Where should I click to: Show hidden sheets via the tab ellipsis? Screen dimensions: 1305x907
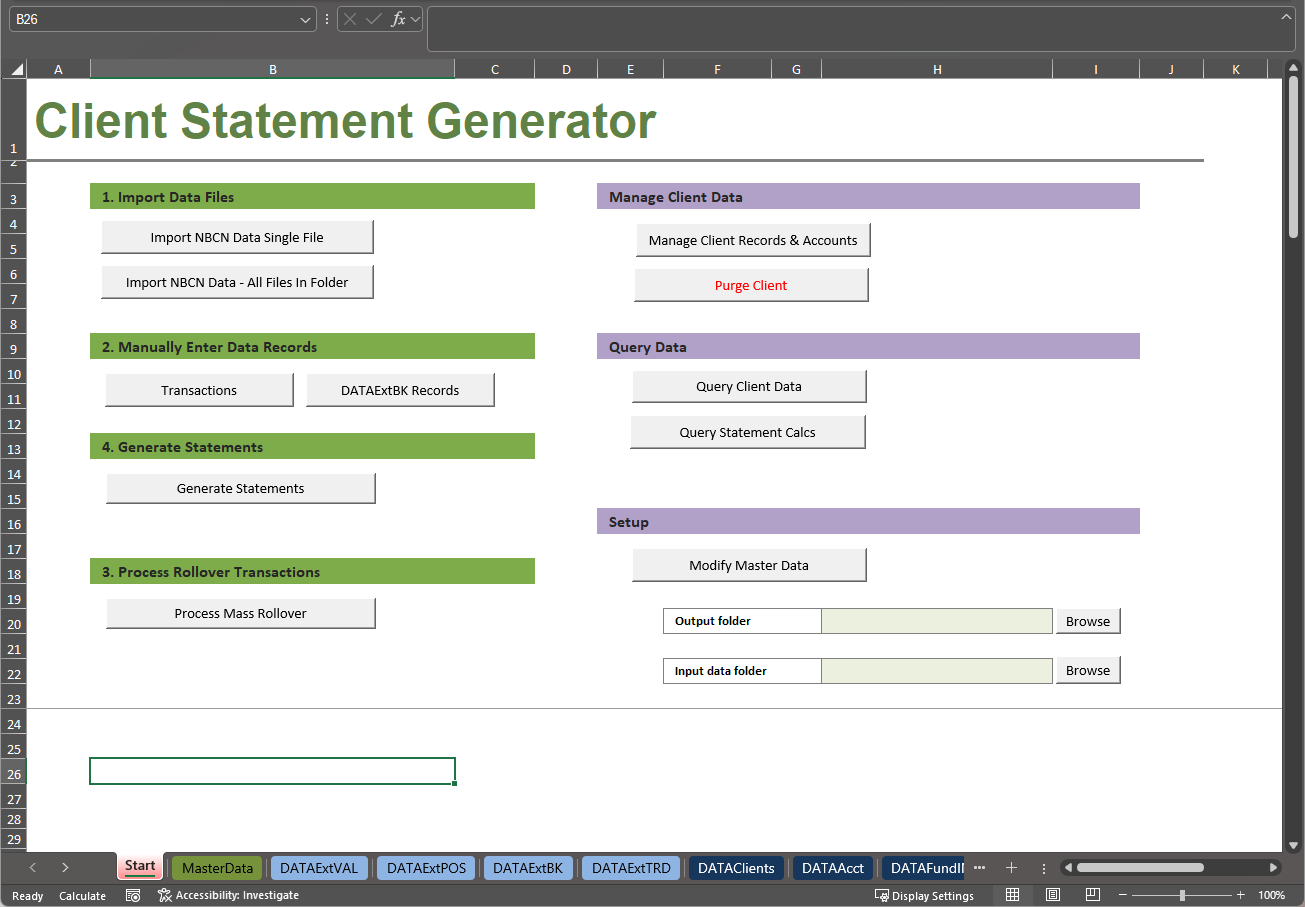click(979, 867)
